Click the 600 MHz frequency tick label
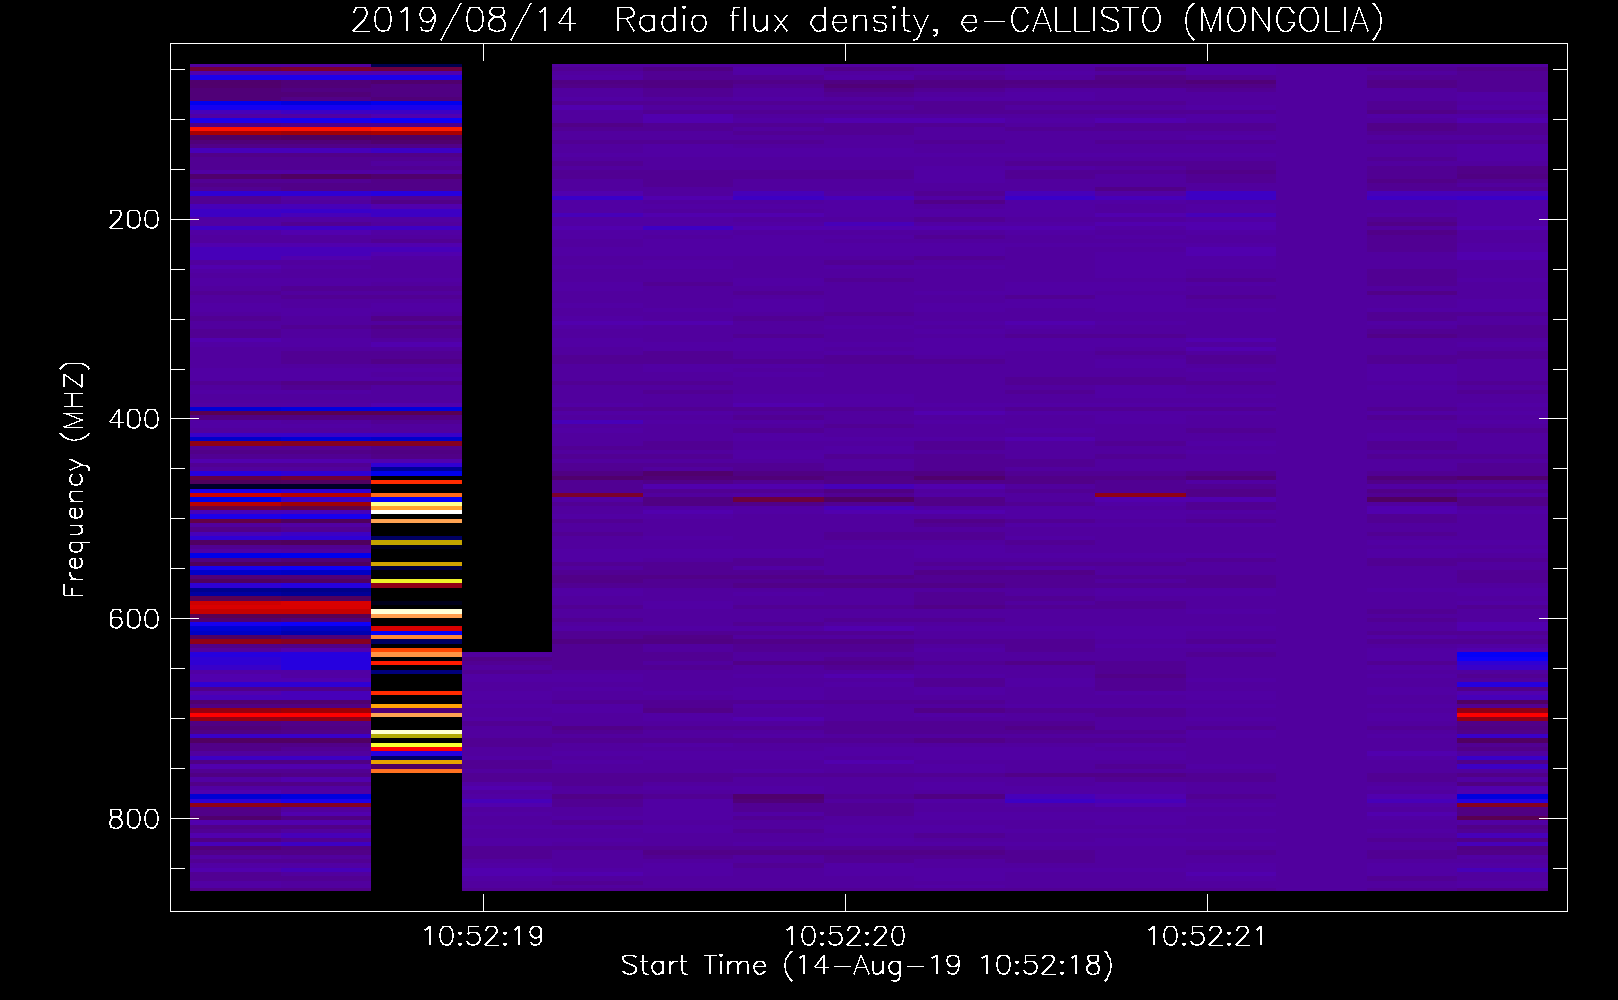The image size is (1618, 1000). point(134,618)
